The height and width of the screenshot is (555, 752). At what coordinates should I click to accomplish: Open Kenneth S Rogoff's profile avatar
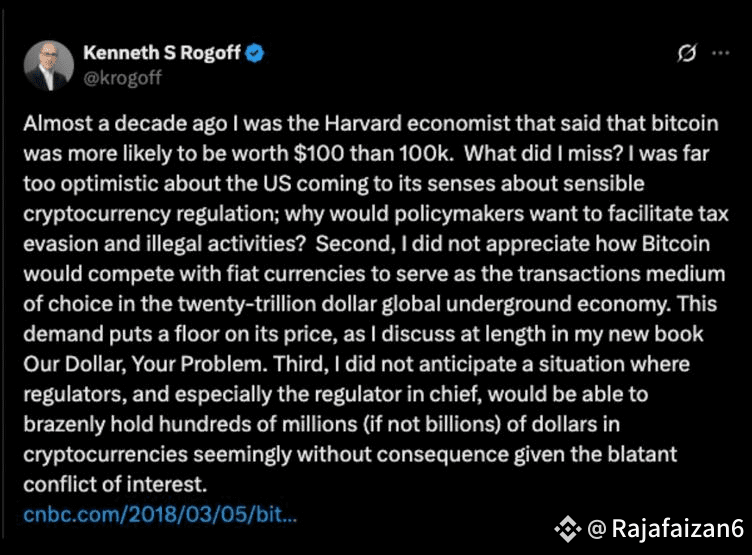[x=49, y=66]
